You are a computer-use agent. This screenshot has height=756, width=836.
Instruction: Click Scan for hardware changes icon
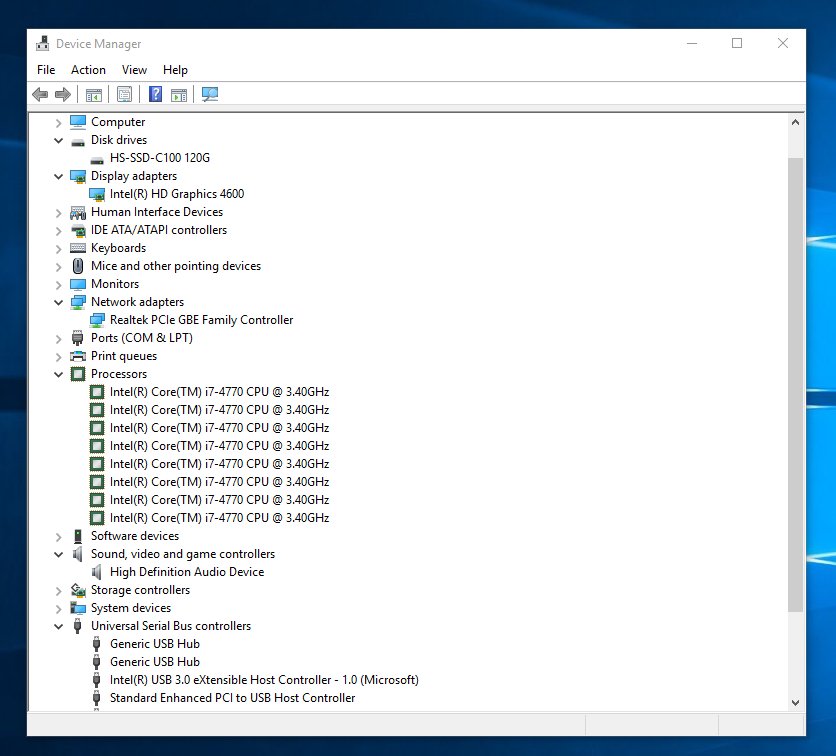pyautogui.click(x=210, y=95)
